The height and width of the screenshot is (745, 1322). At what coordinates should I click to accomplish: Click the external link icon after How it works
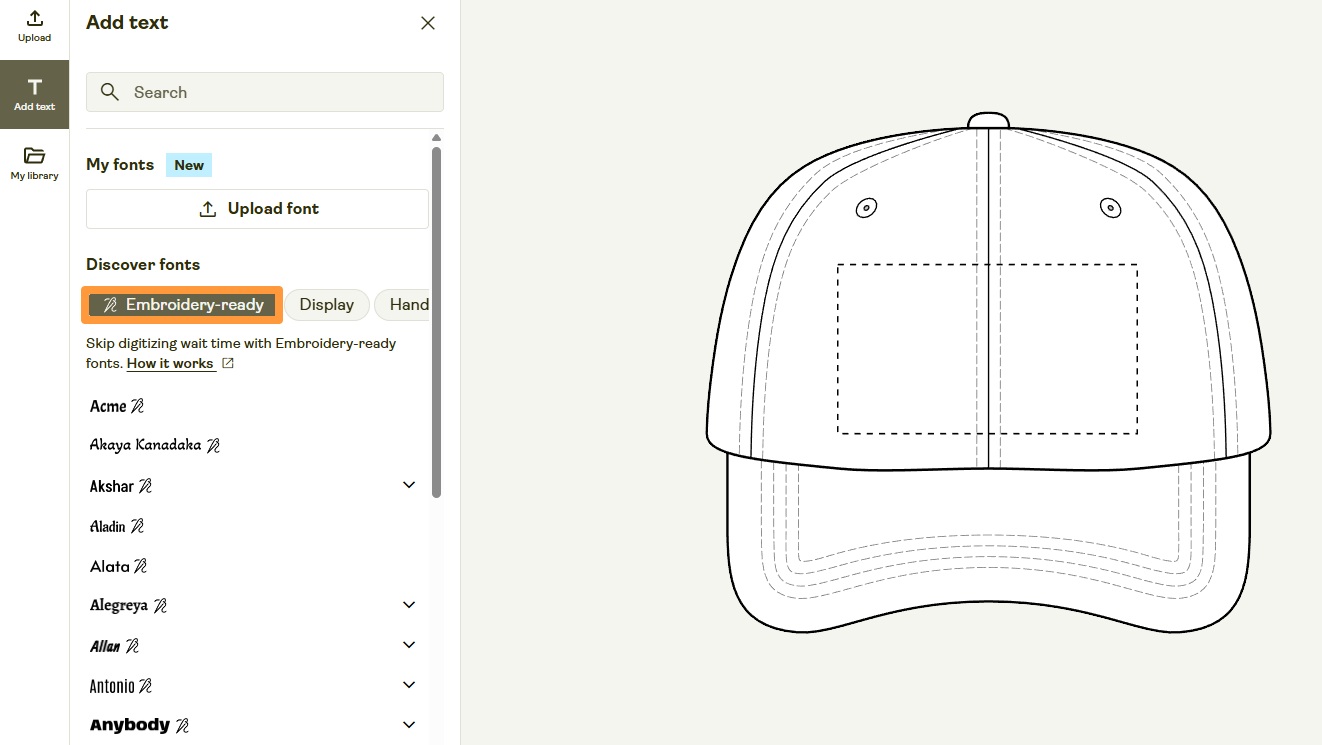228,363
